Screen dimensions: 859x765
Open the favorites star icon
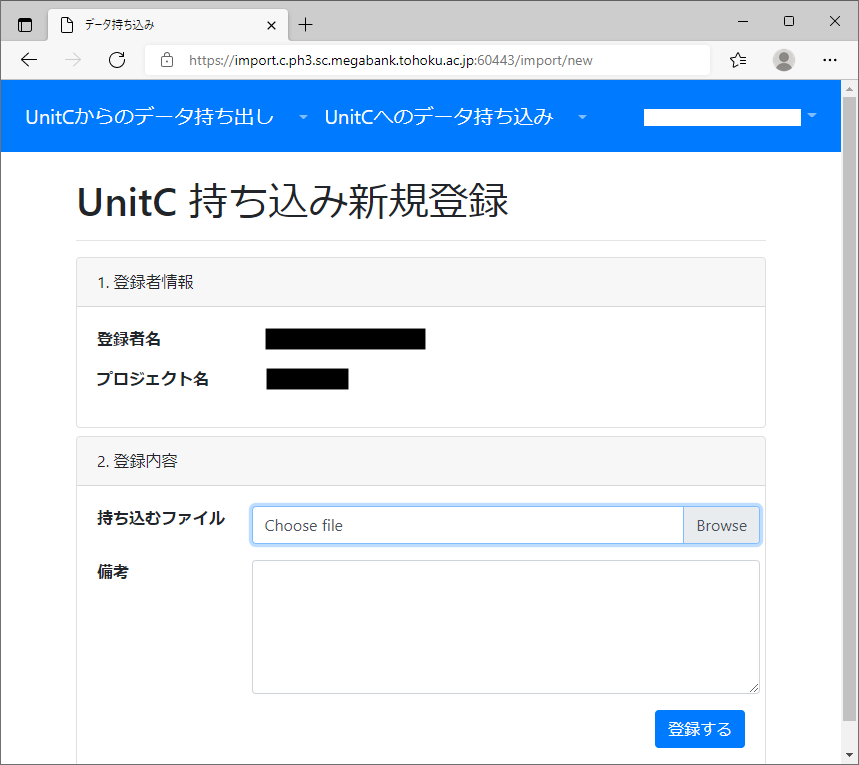coord(738,60)
